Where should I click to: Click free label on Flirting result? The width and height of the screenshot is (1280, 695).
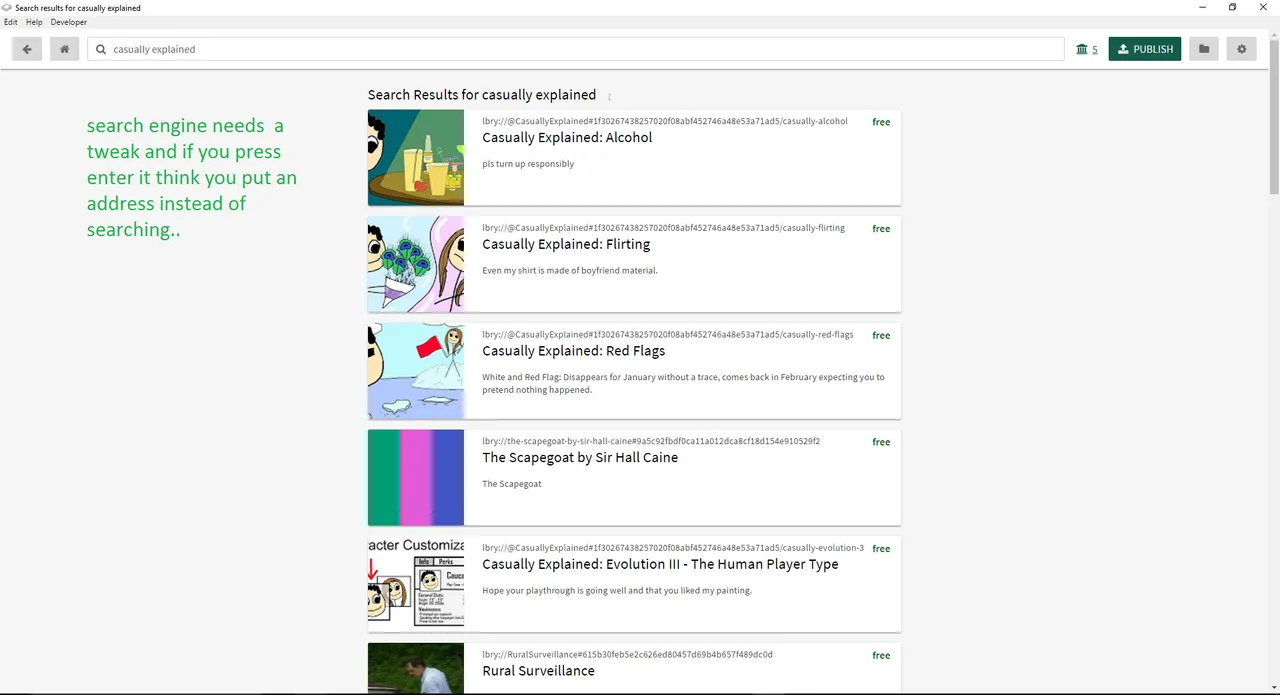coord(881,229)
